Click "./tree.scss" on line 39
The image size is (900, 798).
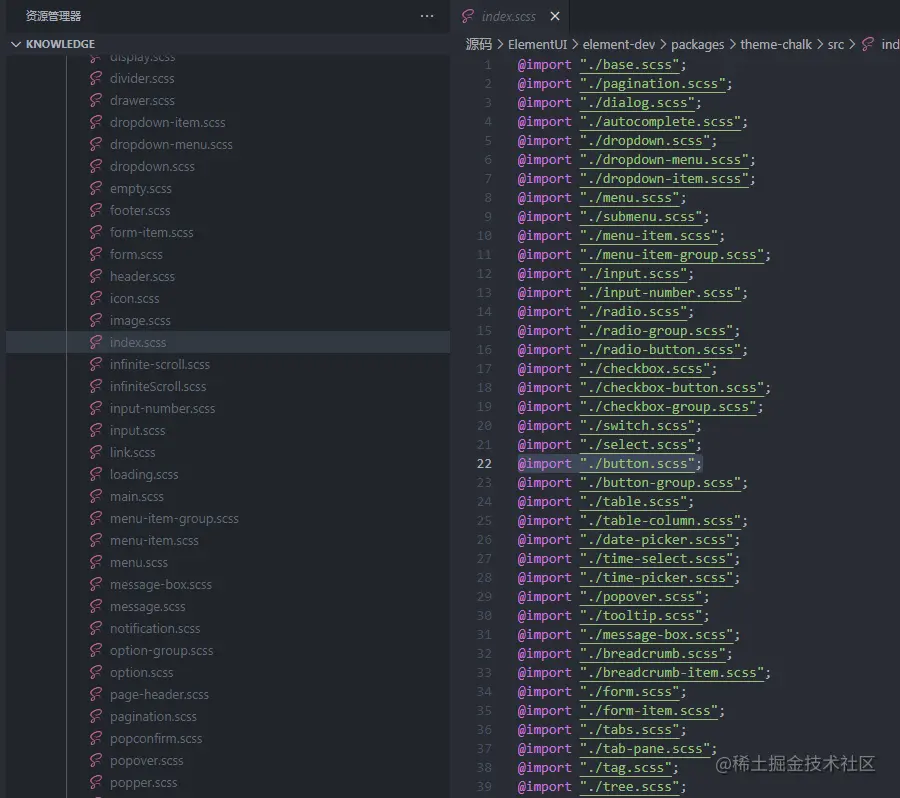629,787
